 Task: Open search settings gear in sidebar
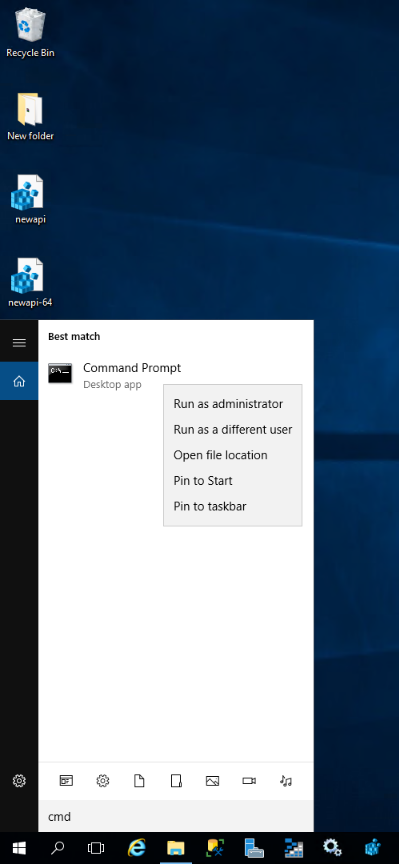[x=19, y=780]
